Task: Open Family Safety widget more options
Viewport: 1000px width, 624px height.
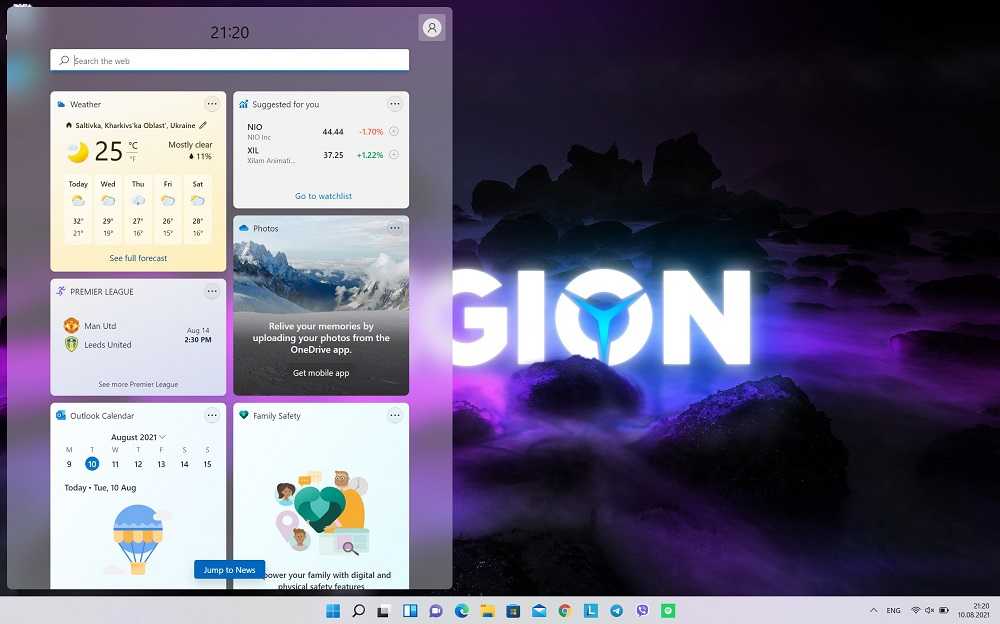Action: 395,415
